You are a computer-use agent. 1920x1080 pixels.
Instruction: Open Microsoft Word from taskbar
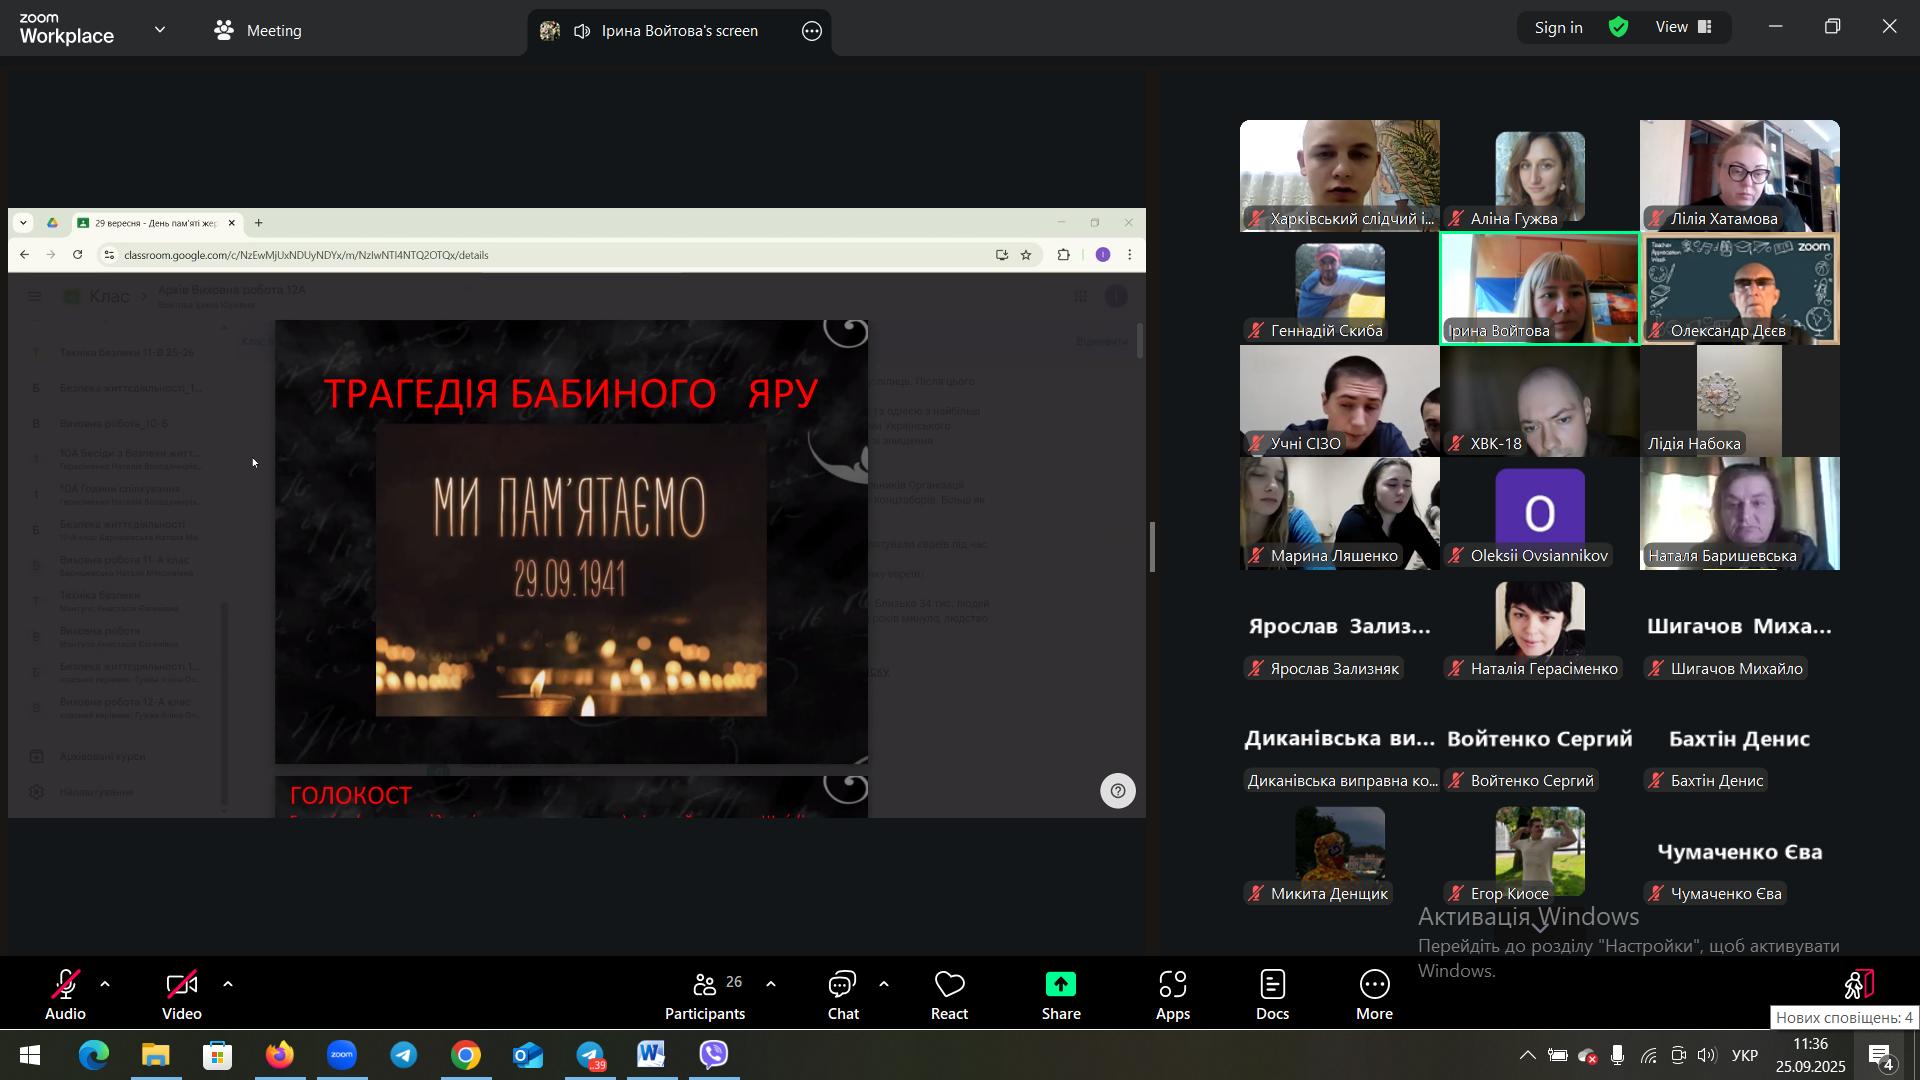coord(652,1056)
